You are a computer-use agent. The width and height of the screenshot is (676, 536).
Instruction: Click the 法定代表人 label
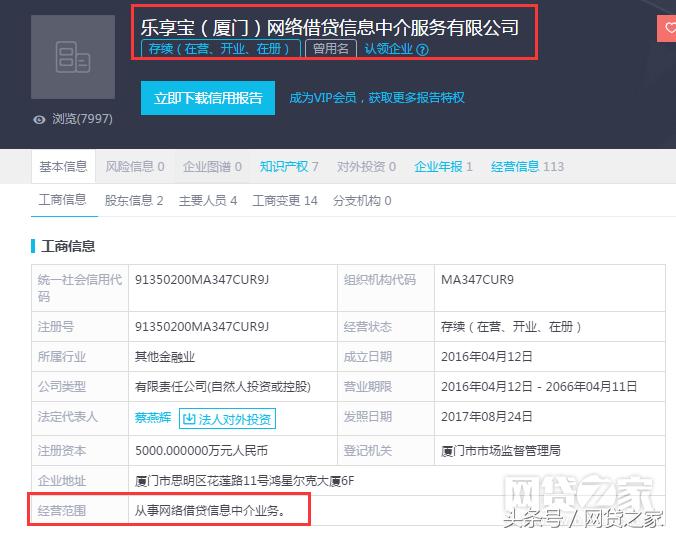pos(68,417)
